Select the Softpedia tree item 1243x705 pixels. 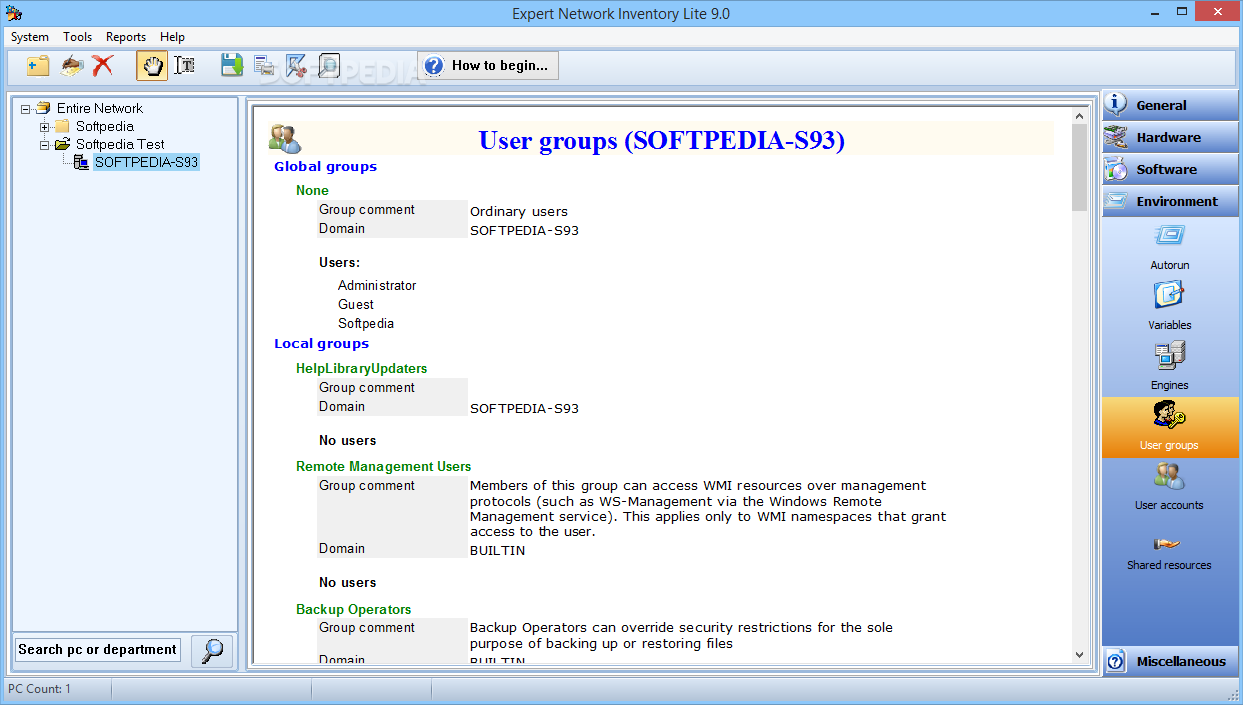[104, 126]
